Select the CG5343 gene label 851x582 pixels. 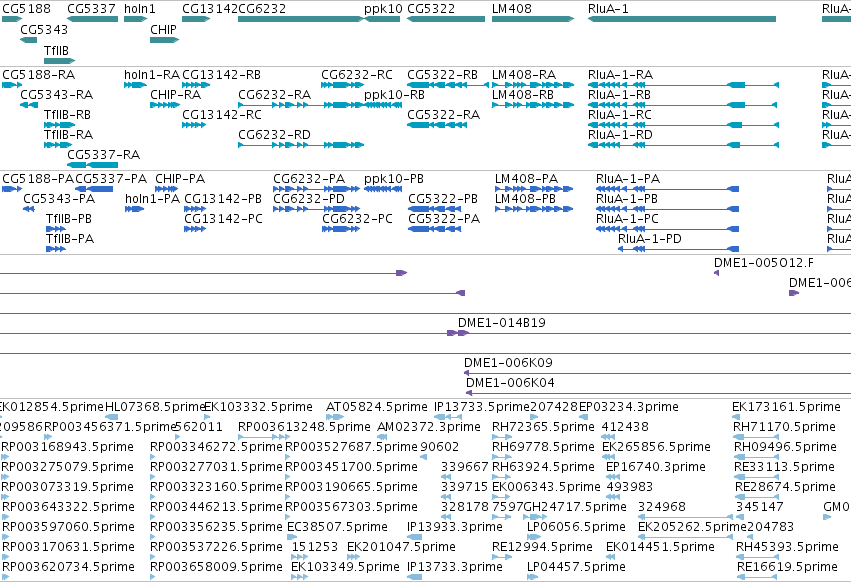44,29
